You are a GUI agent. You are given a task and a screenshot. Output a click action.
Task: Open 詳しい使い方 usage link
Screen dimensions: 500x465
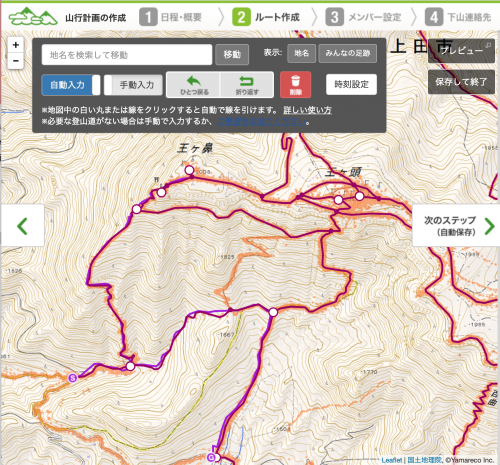[307, 110]
